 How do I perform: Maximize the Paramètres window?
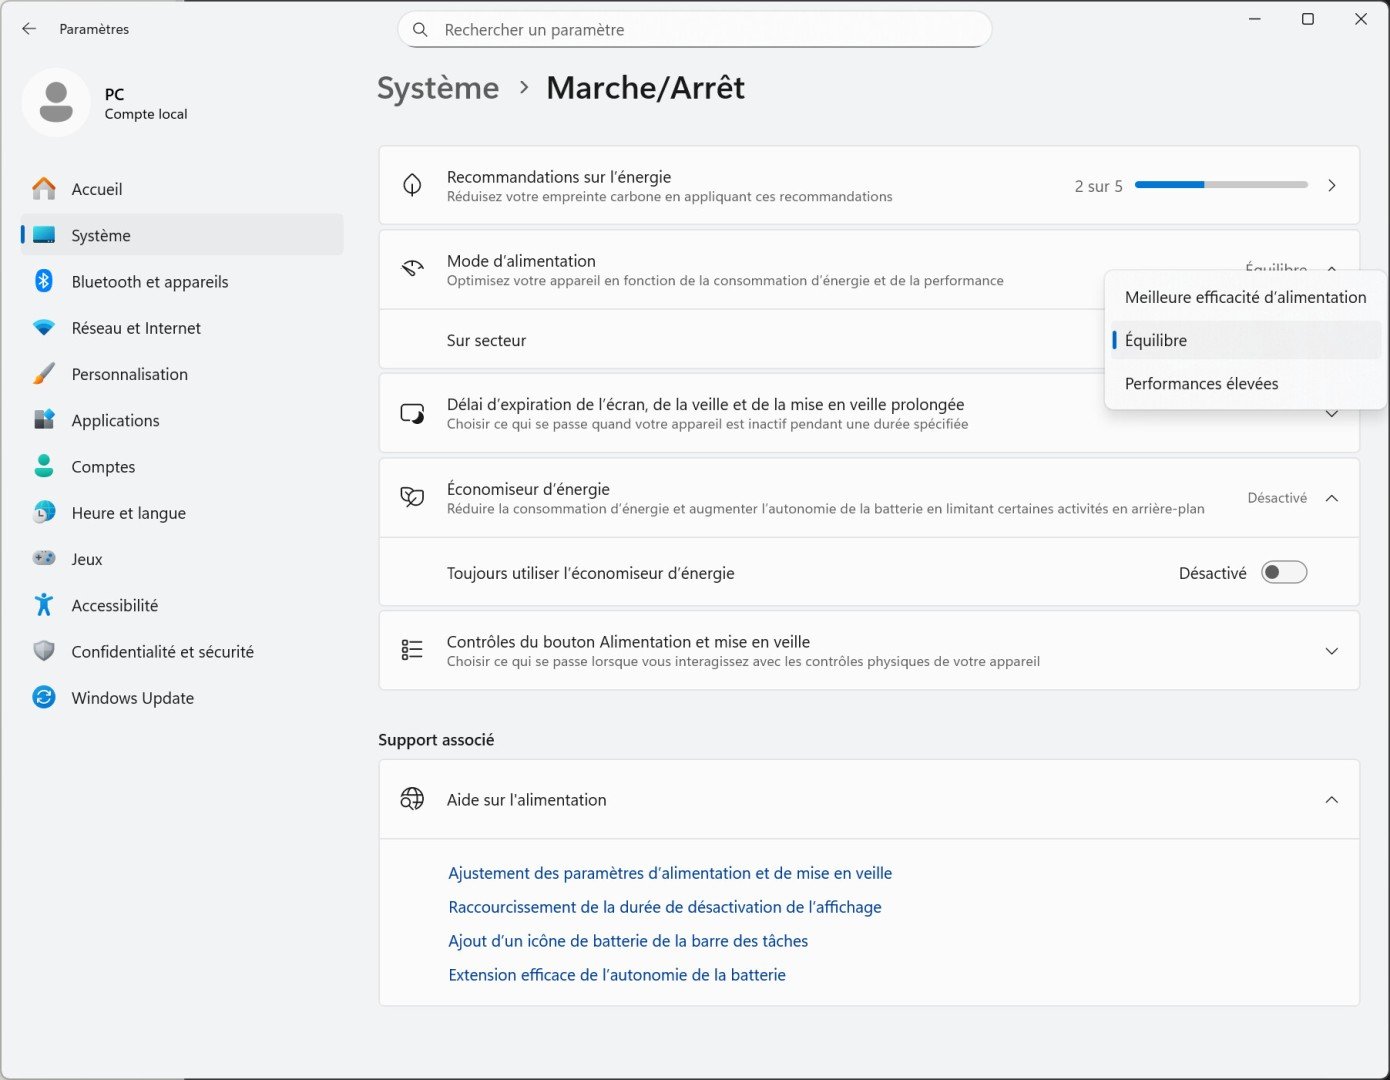(x=1307, y=19)
